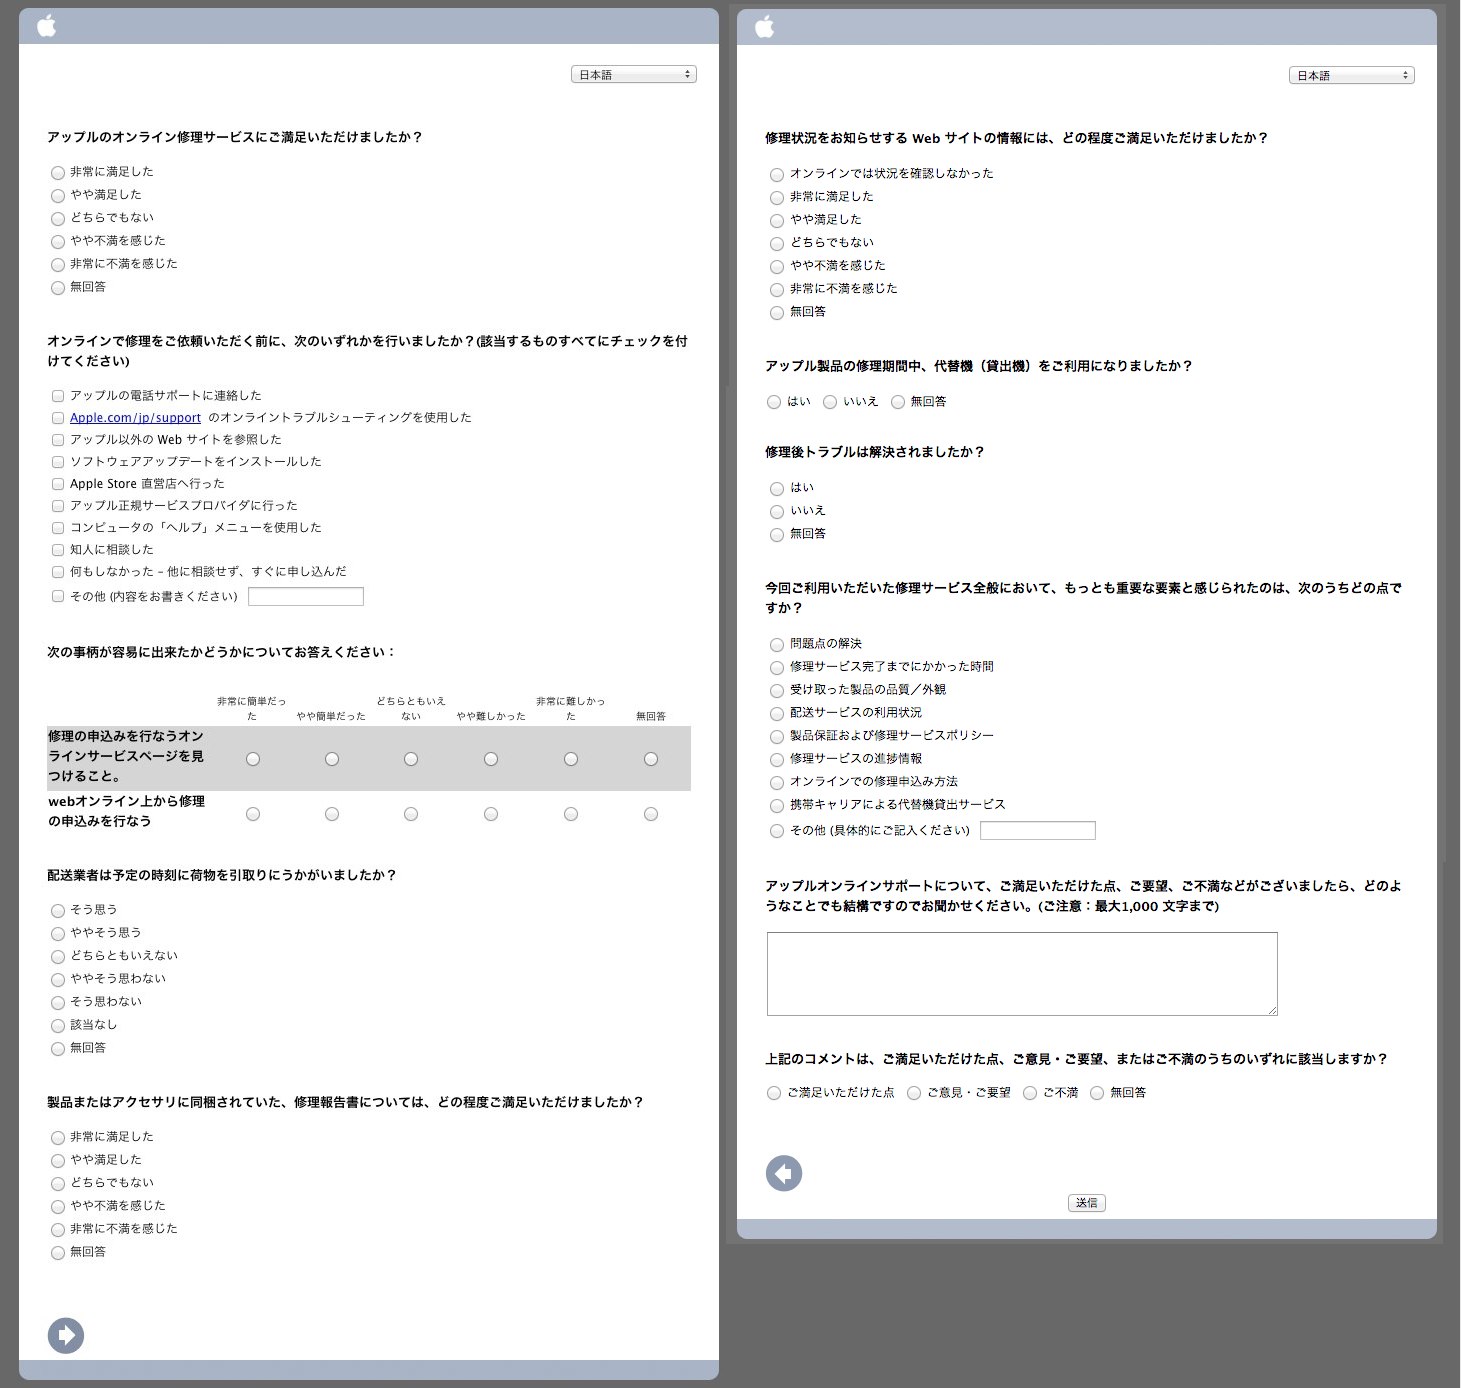Open the Apple.com/jp/support link
This screenshot has width=1461, height=1388.
click(135, 418)
